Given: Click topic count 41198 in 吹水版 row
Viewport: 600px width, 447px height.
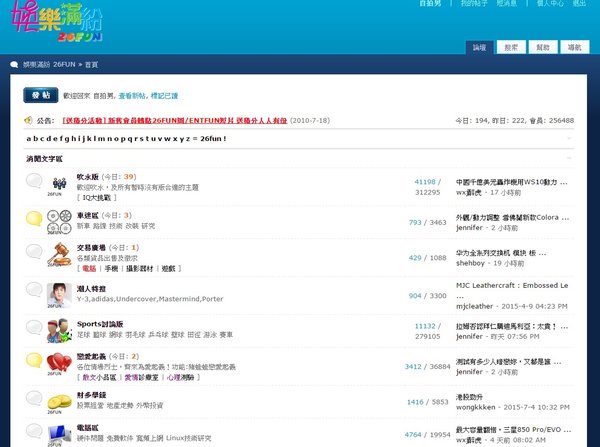Looking at the screenshot, I should coord(425,182).
